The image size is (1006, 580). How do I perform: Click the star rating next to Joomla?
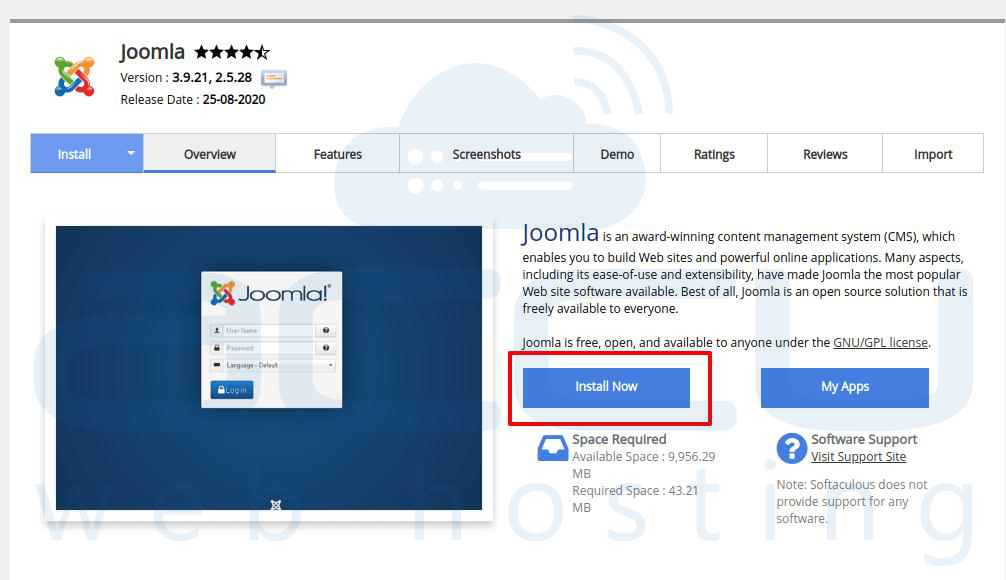point(232,52)
